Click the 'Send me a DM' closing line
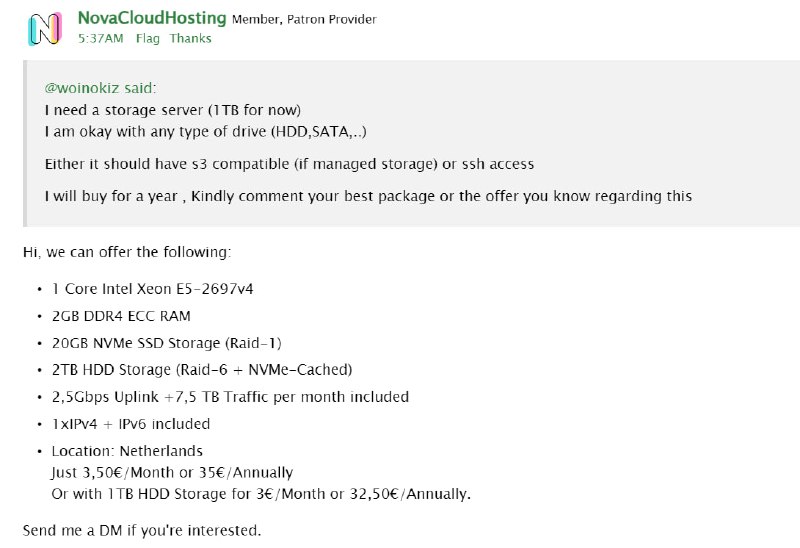The width and height of the screenshot is (800, 548). (x=142, y=531)
